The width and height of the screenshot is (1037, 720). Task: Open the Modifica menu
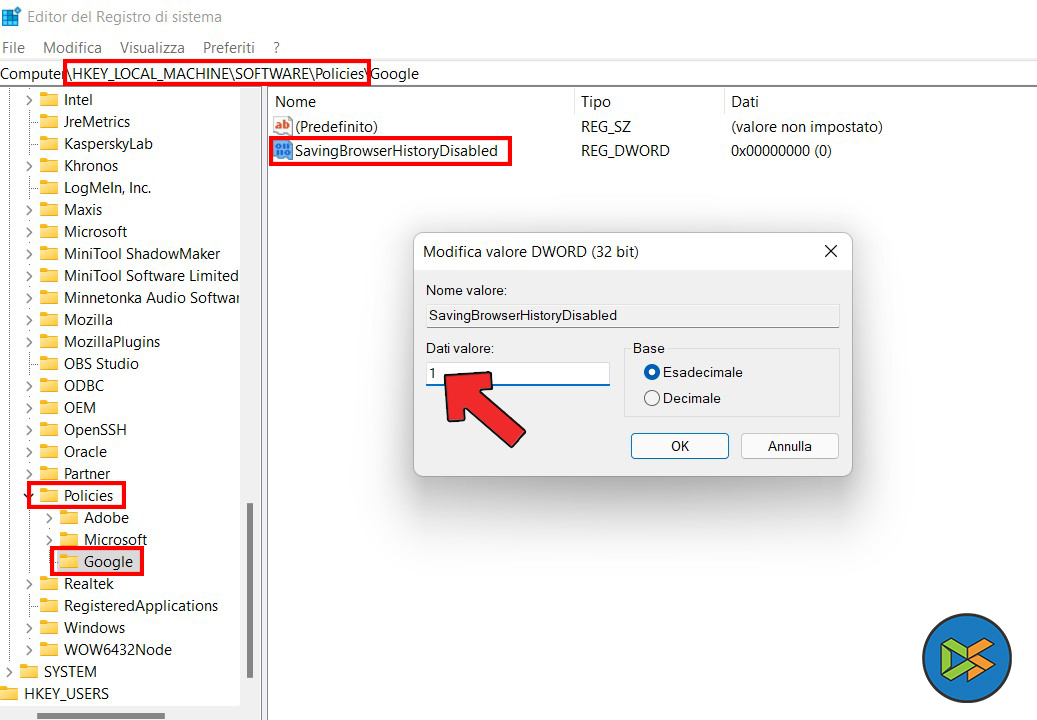tap(72, 48)
